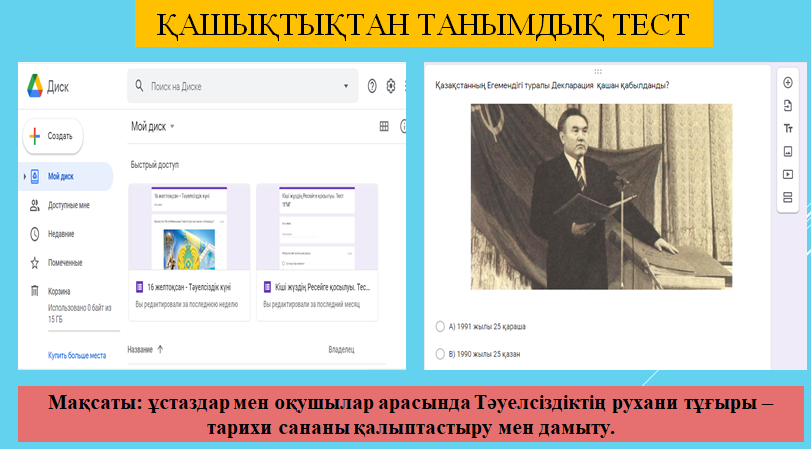Image resolution: width=811 pixels, height=449 pixels.
Task: Add video icon in Forms sidebar
Action: [788, 174]
